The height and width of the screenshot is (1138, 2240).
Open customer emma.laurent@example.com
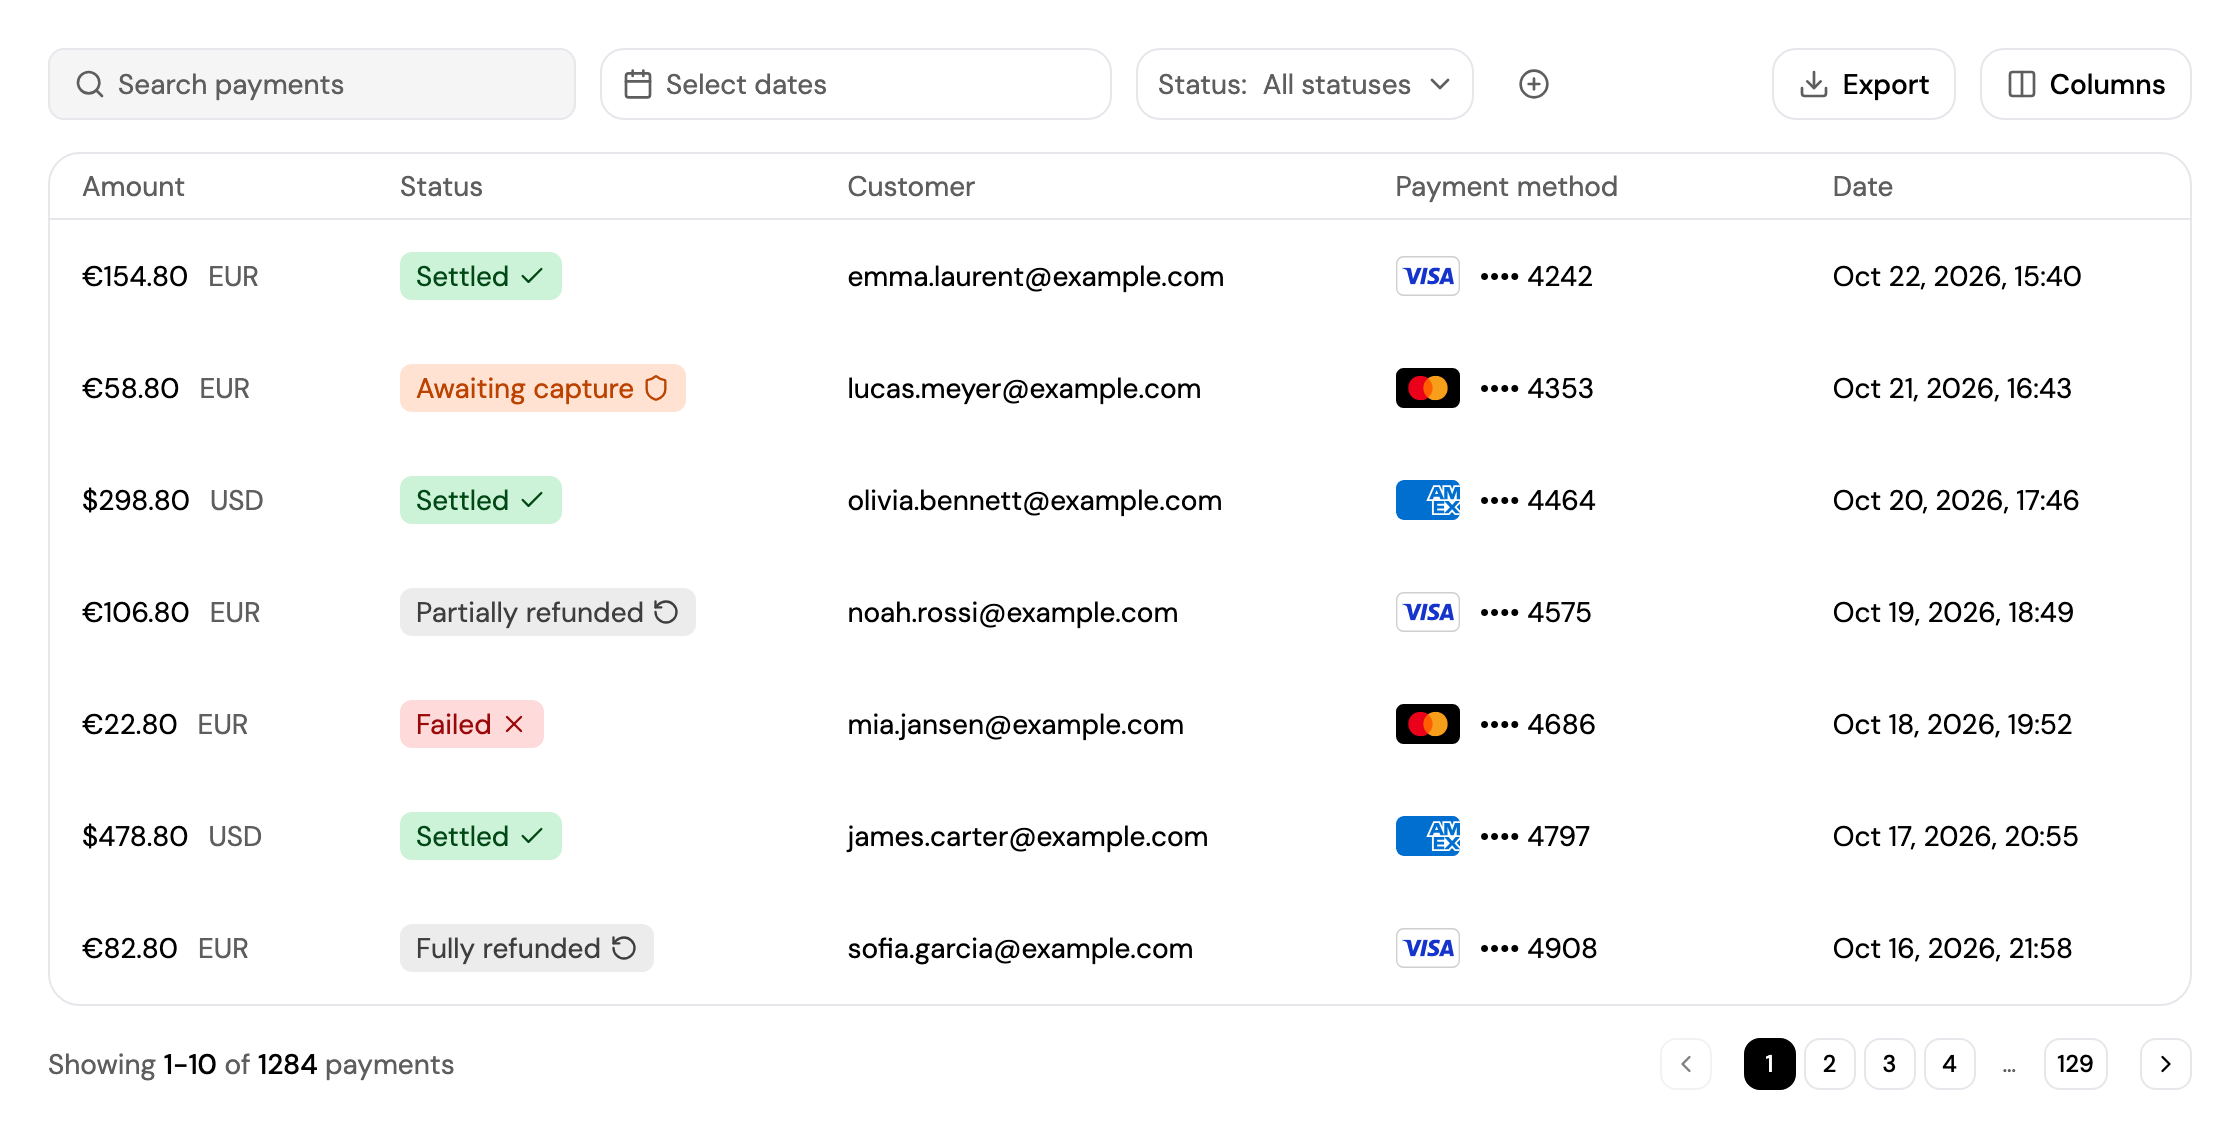click(1036, 276)
